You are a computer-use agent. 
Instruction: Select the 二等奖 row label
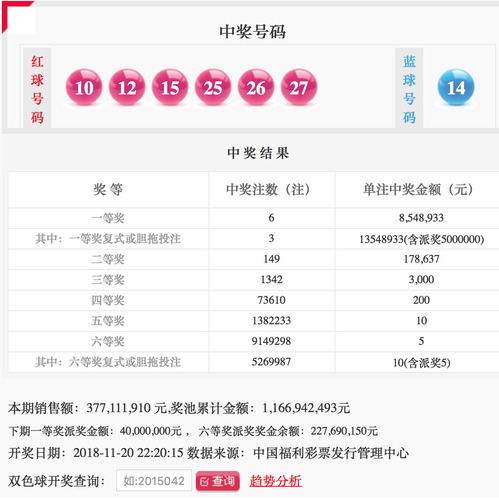tap(108, 259)
